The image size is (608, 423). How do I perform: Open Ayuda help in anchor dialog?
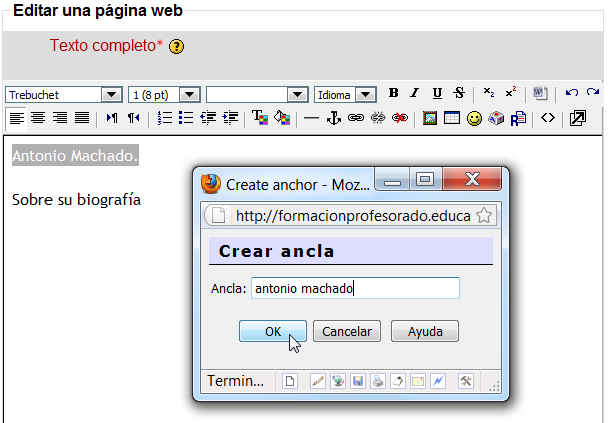click(x=425, y=332)
